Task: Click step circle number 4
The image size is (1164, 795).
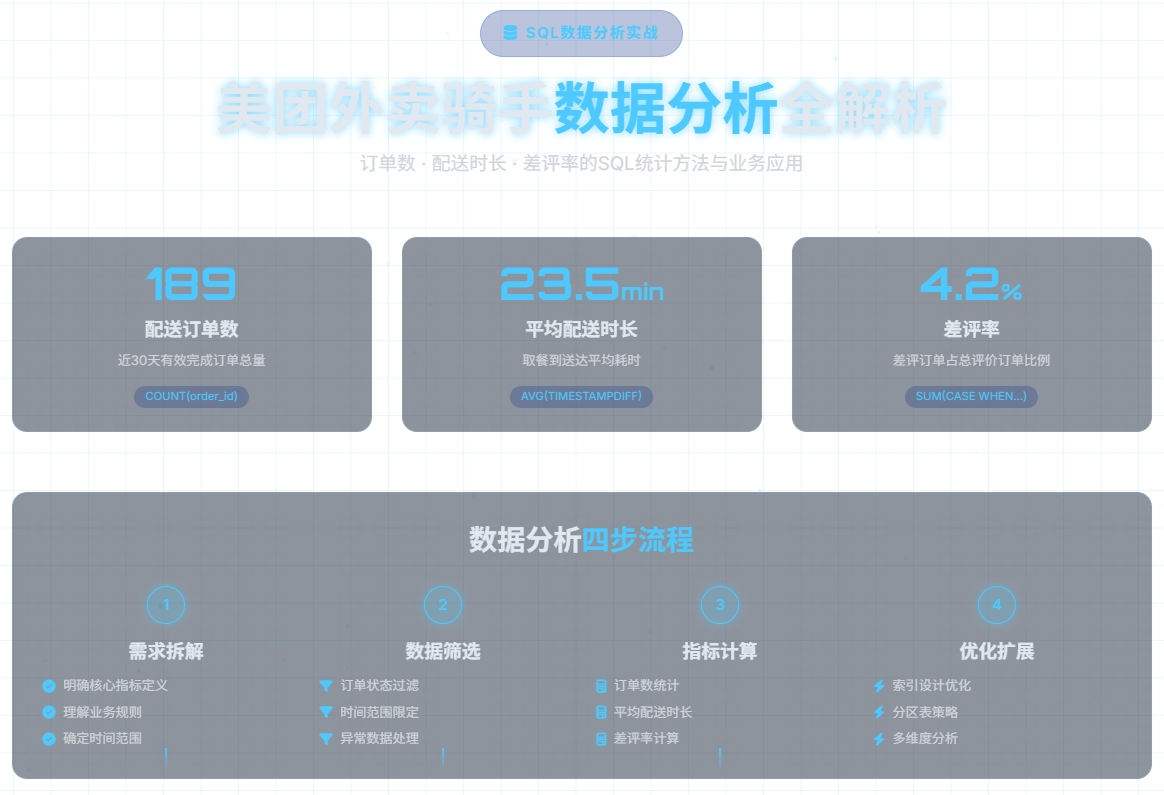Action: (997, 605)
